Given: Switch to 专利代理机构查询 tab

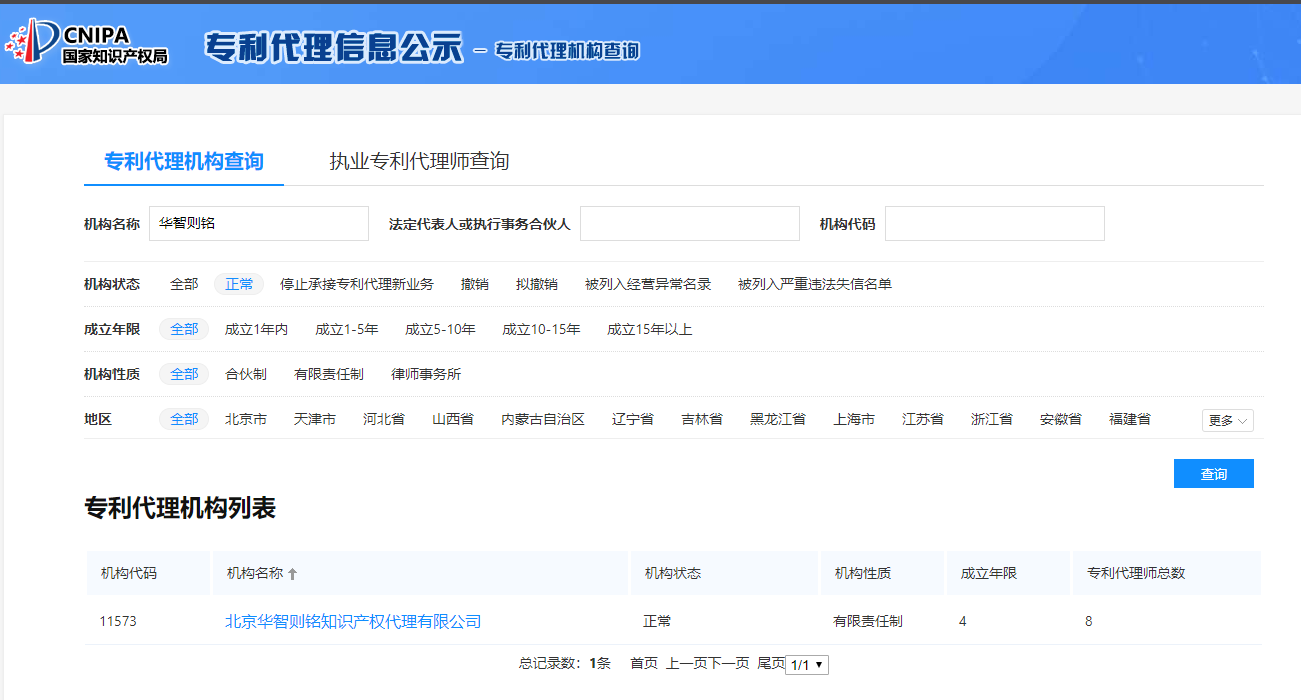Looking at the screenshot, I should [x=184, y=161].
